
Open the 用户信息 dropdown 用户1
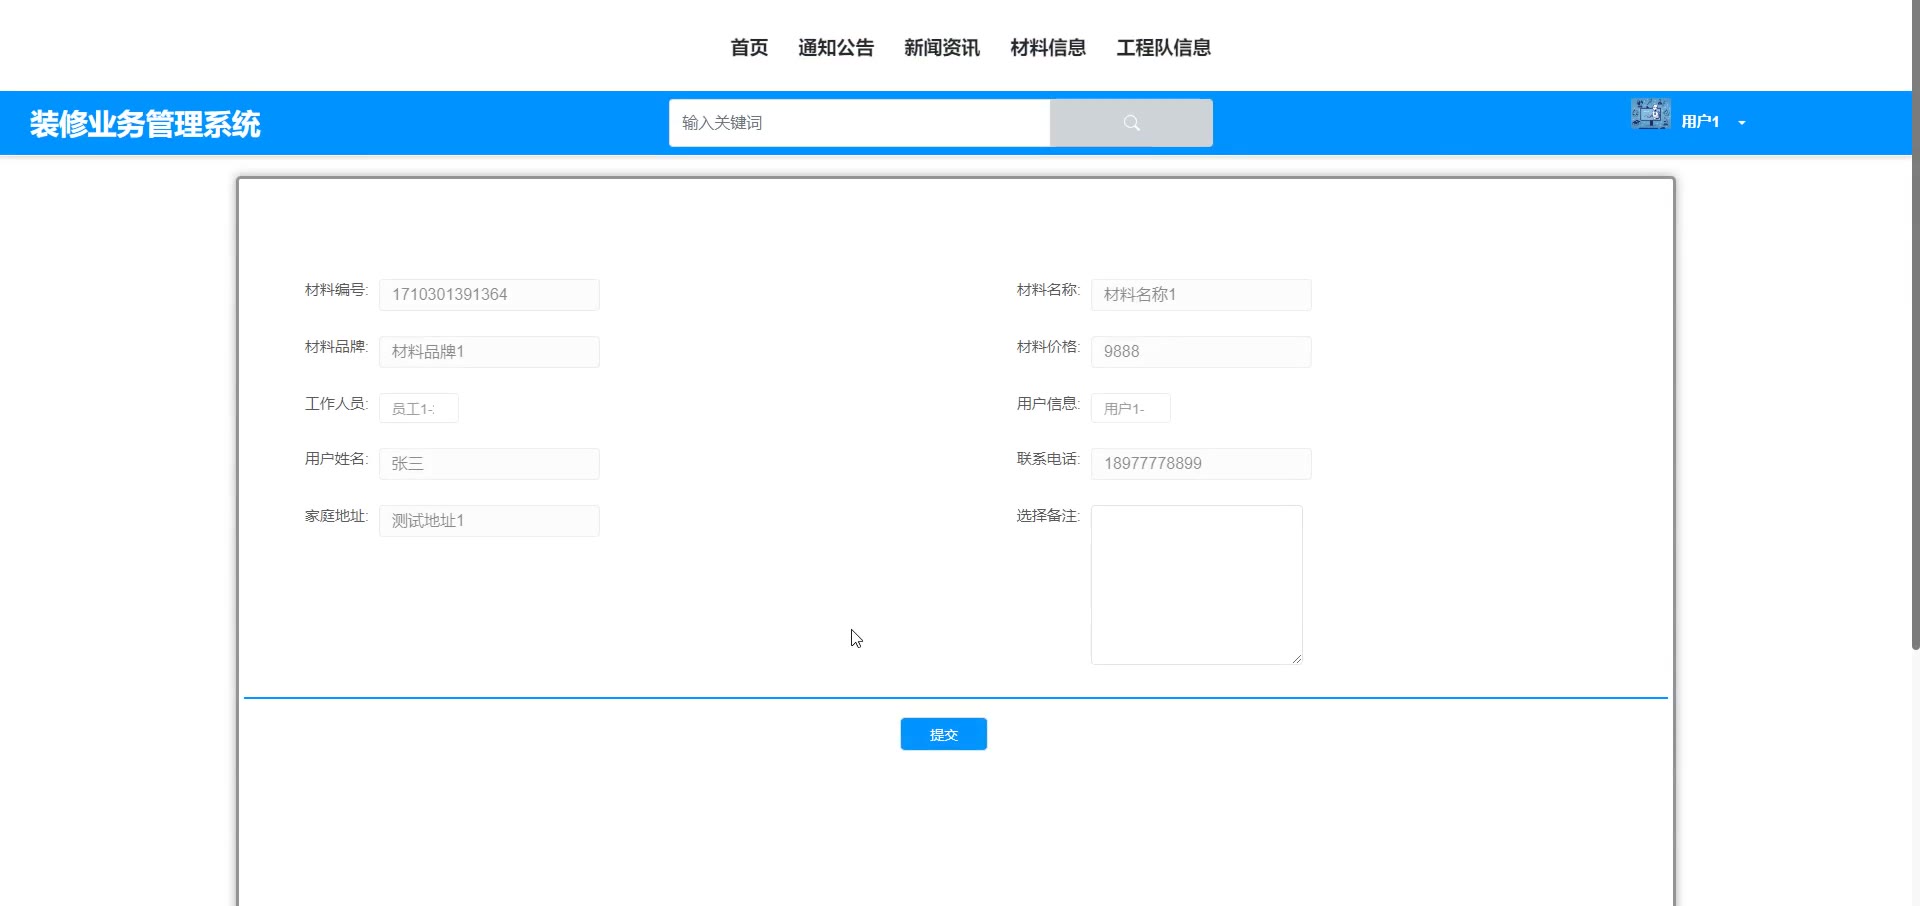(1130, 408)
